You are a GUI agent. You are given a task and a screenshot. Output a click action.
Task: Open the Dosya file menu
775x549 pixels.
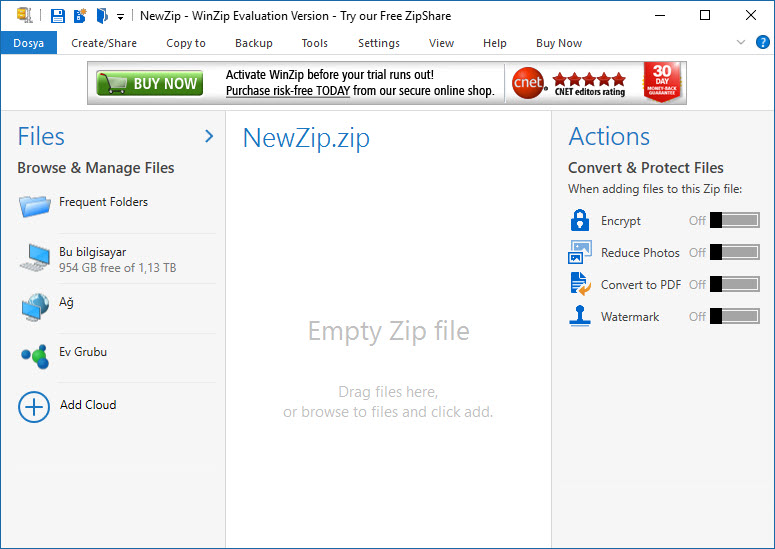click(x=29, y=43)
